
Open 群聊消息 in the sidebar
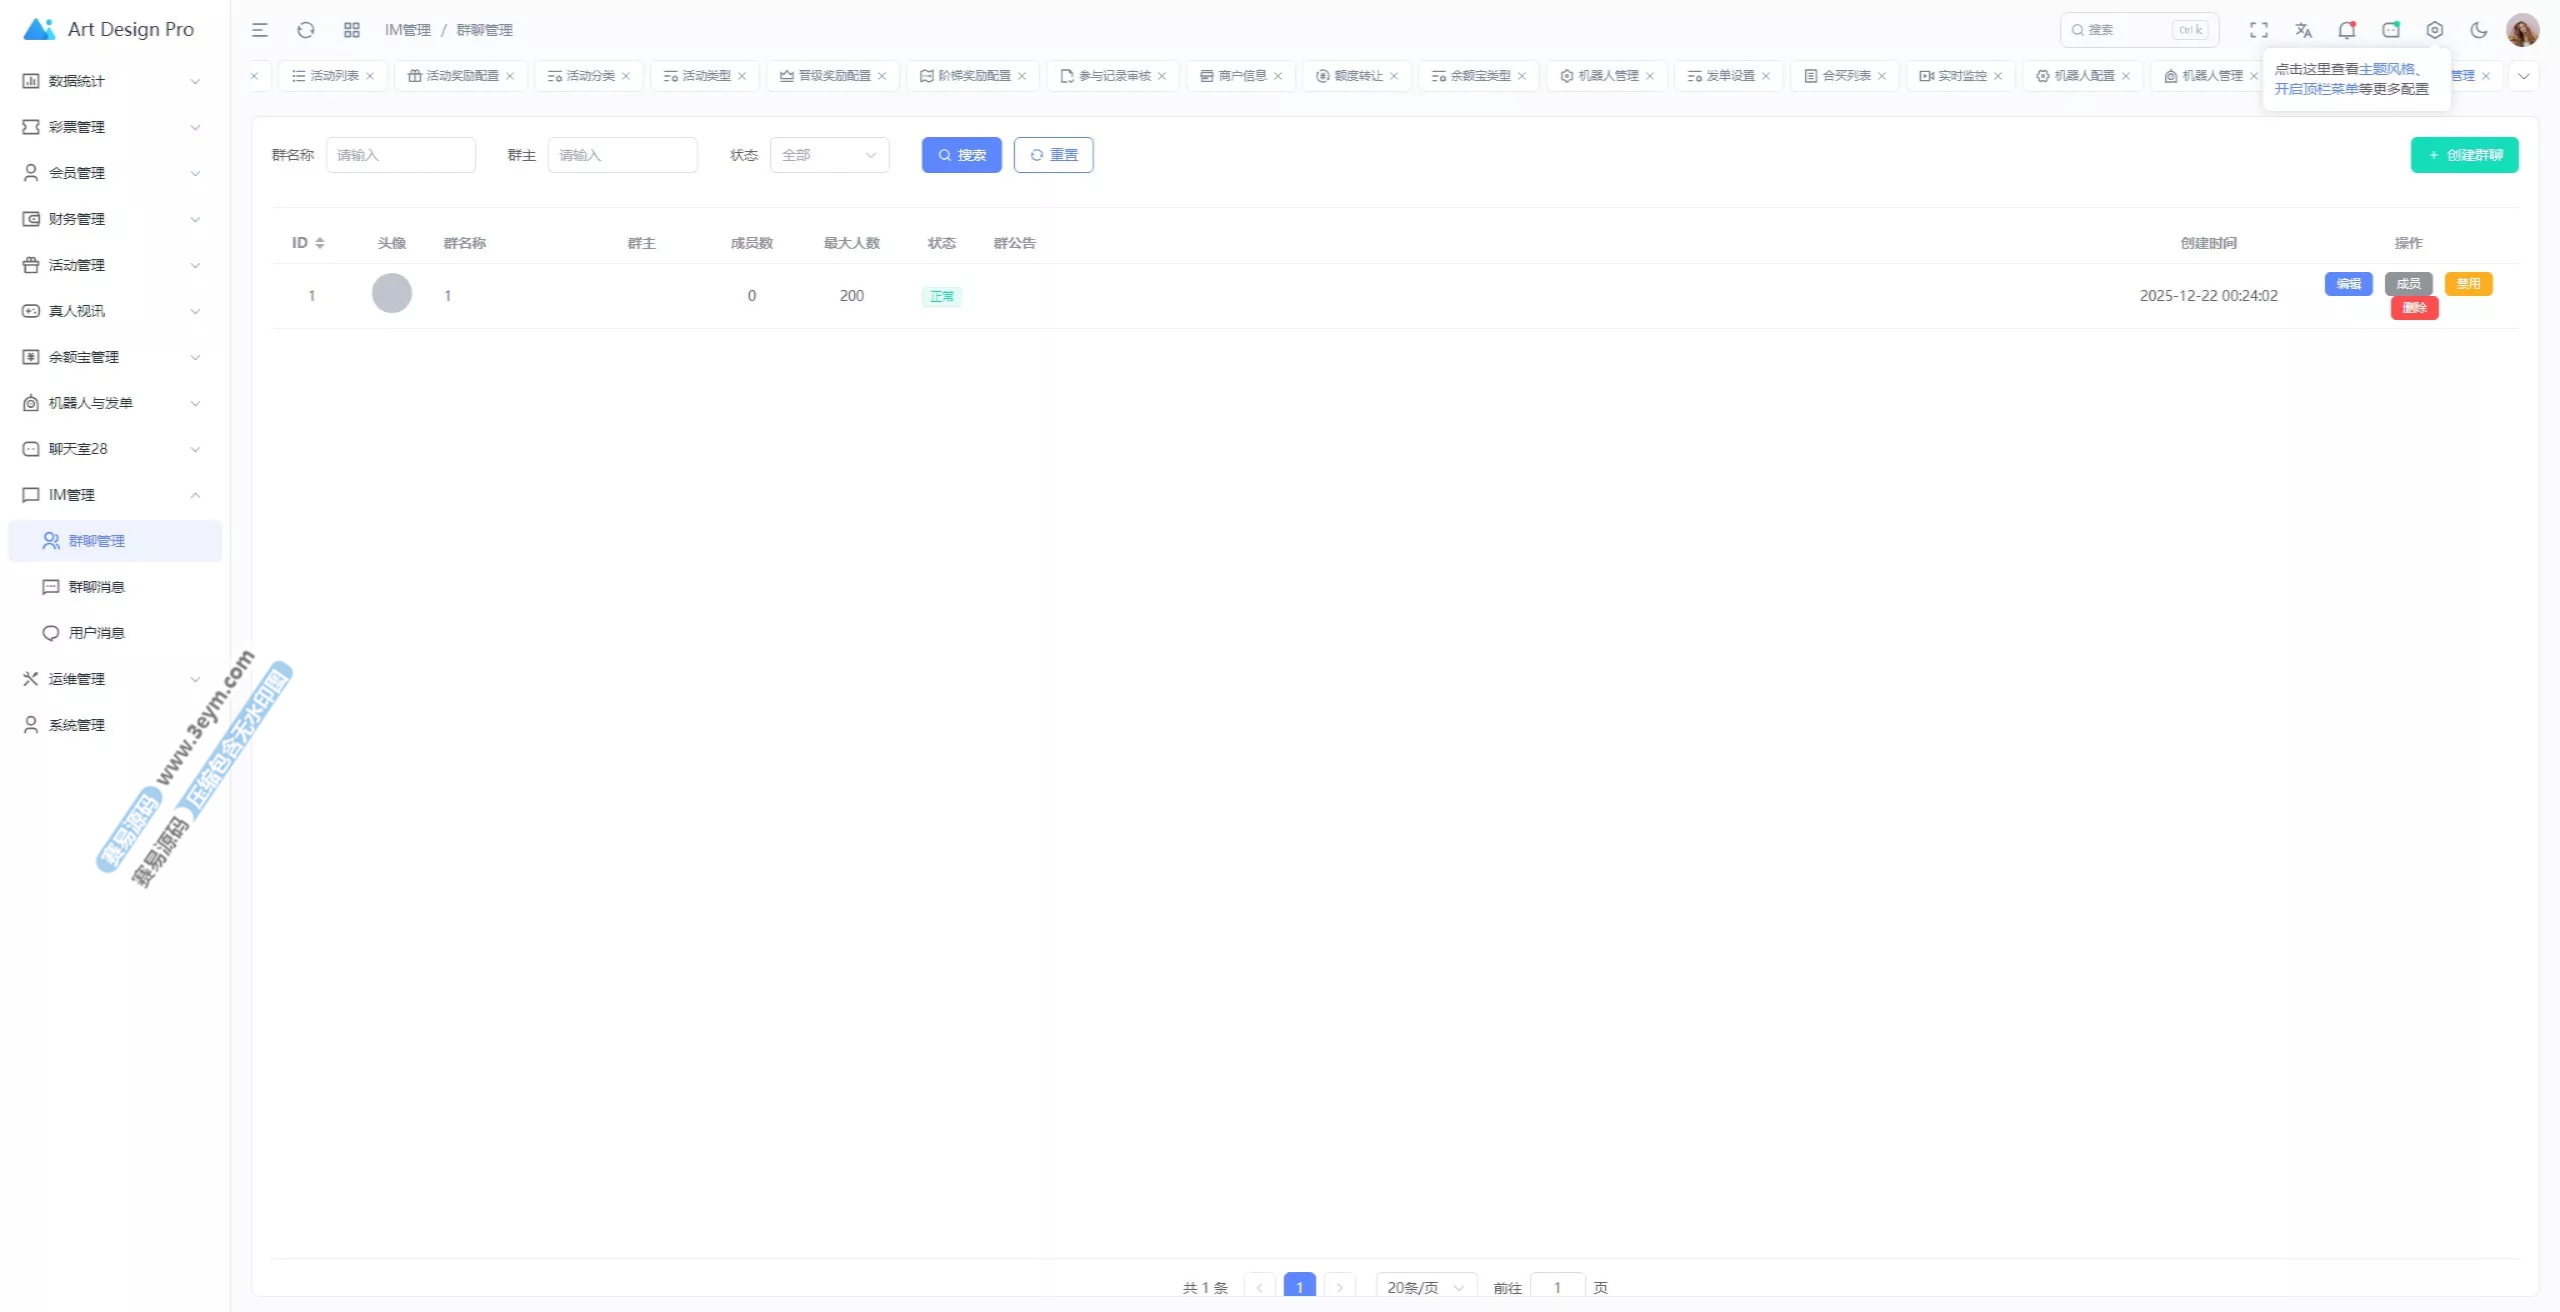(x=96, y=587)
